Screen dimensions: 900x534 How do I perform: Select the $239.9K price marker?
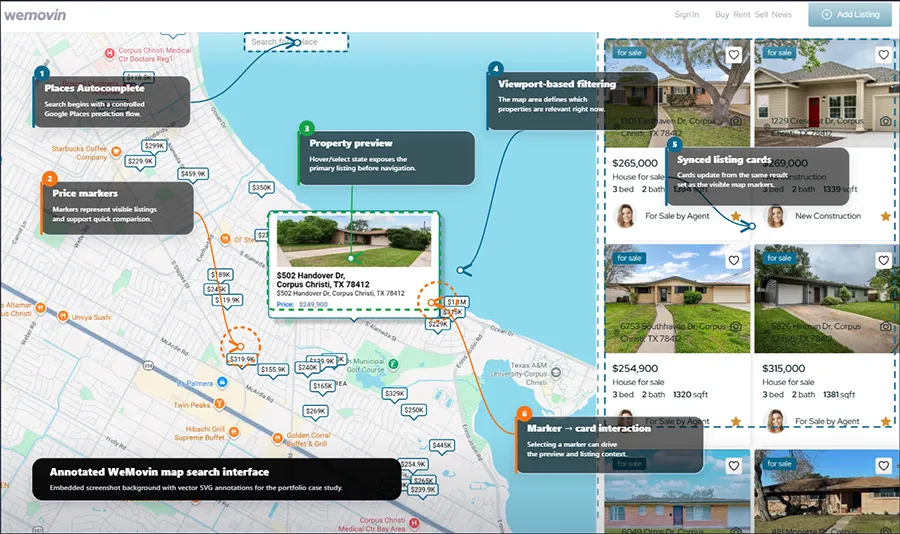423,490
